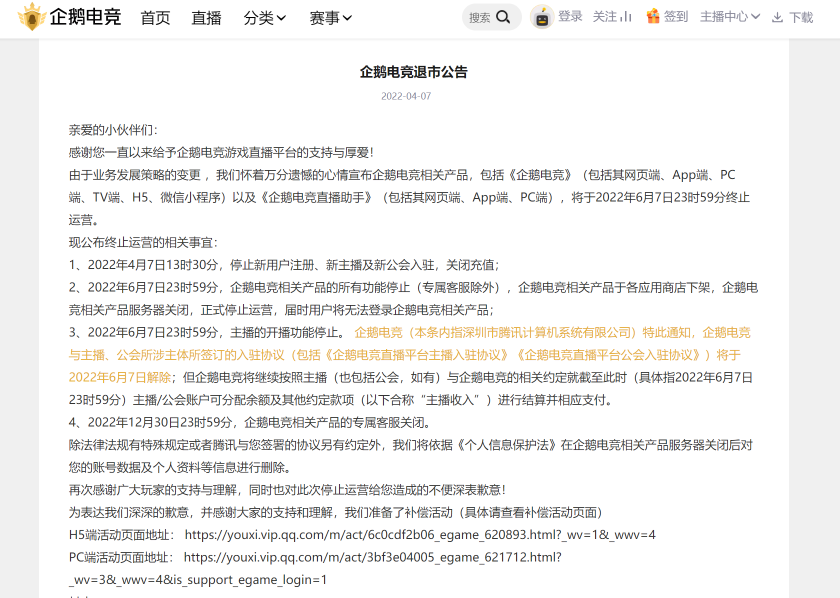
Task: Click the 企鹅电竞退市公告 title heading
Action: [x=414, y=72]
